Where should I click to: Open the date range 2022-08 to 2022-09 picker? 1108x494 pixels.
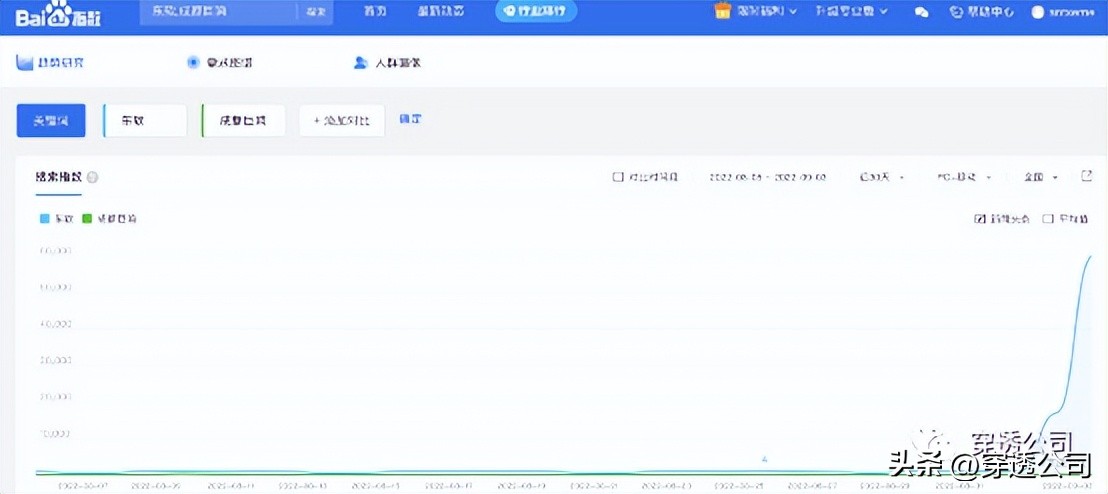coord(767,177)
